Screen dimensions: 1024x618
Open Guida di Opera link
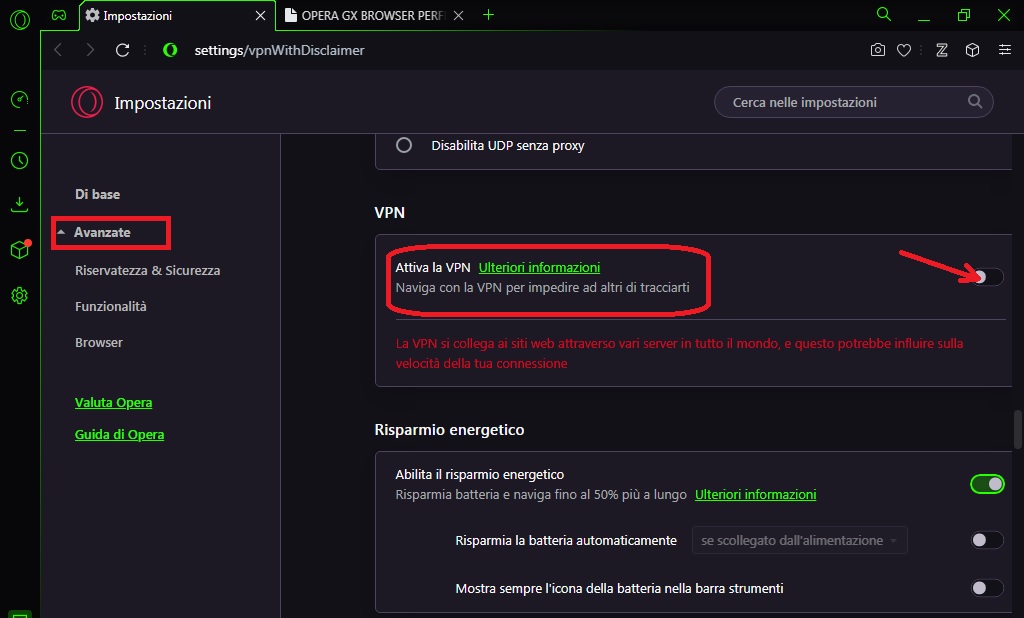(x=120, y=434)
